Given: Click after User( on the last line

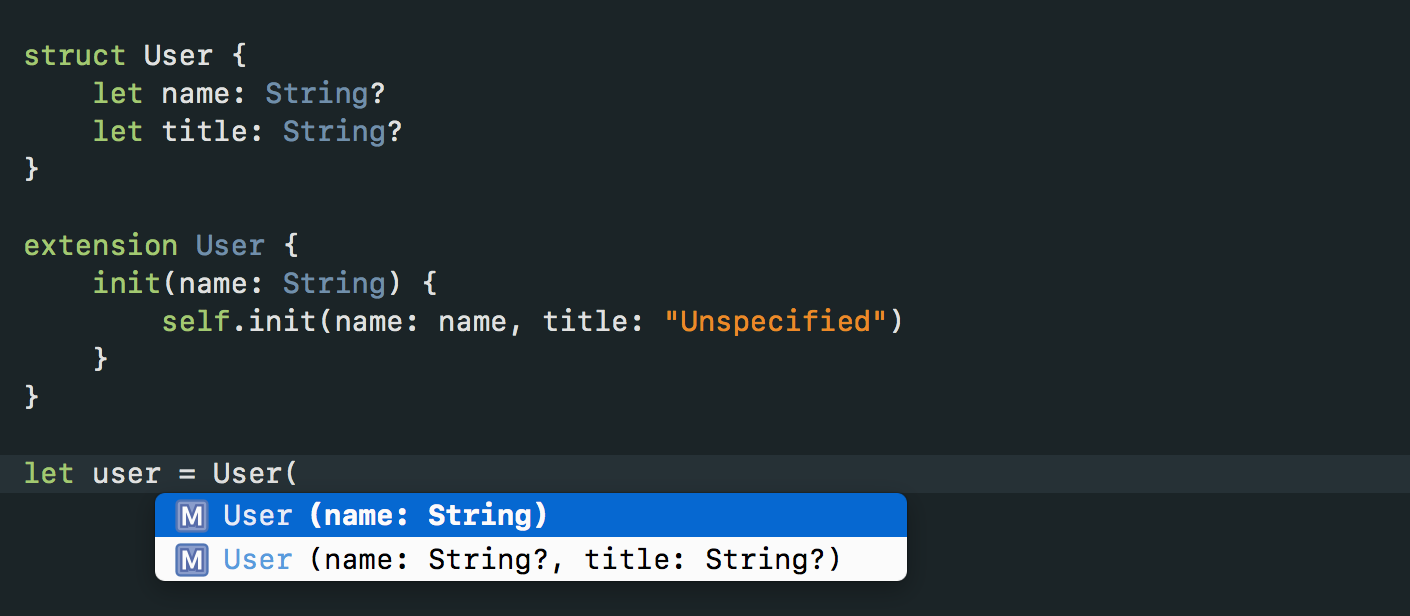Looking at the screenshot, I should [x=301, y=473].
